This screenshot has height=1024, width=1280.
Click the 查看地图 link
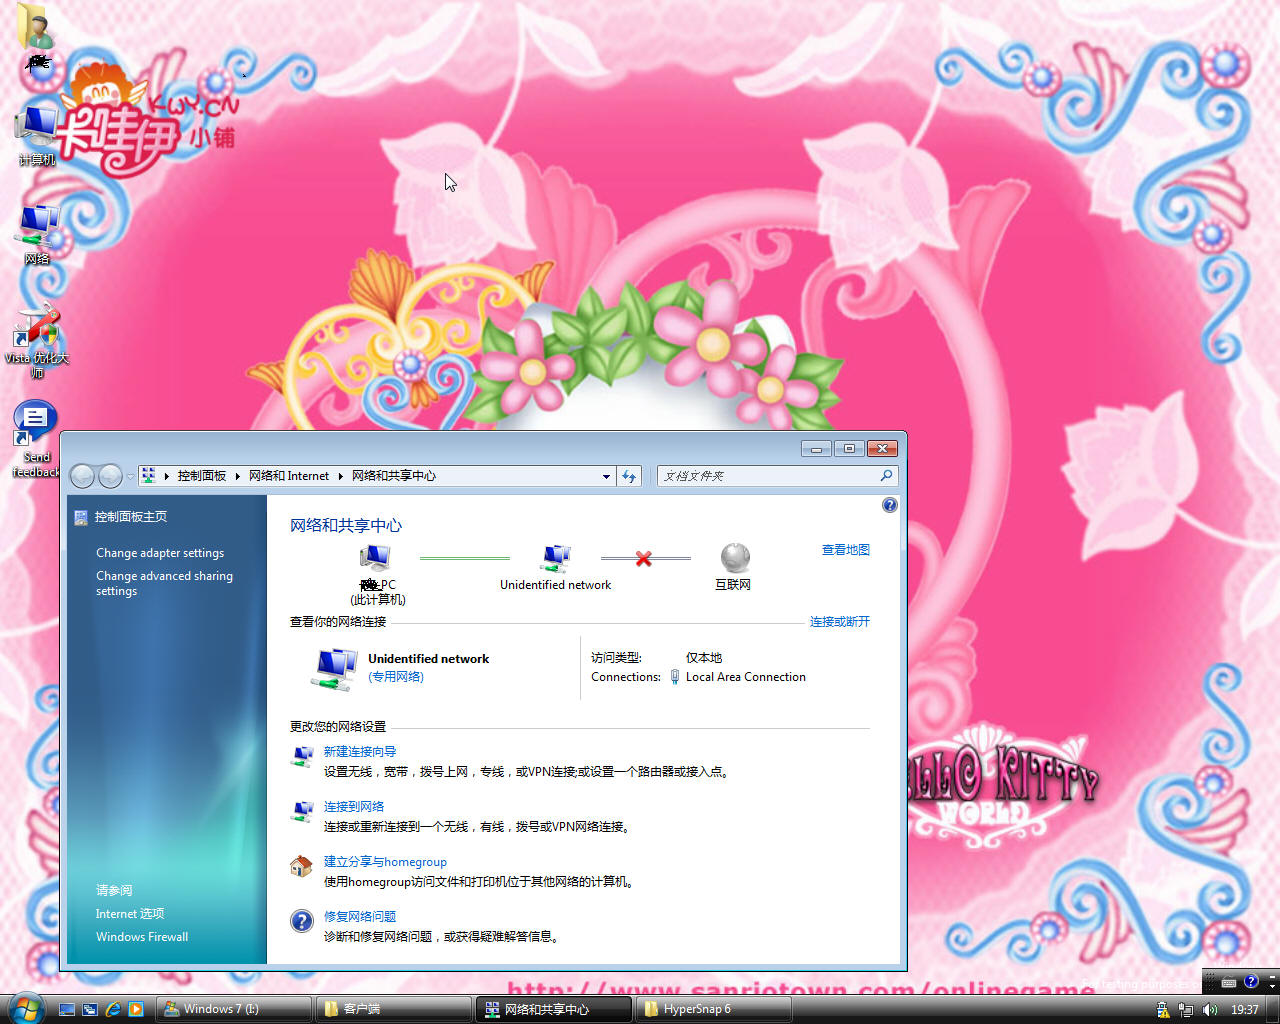(x=846, y=550)
